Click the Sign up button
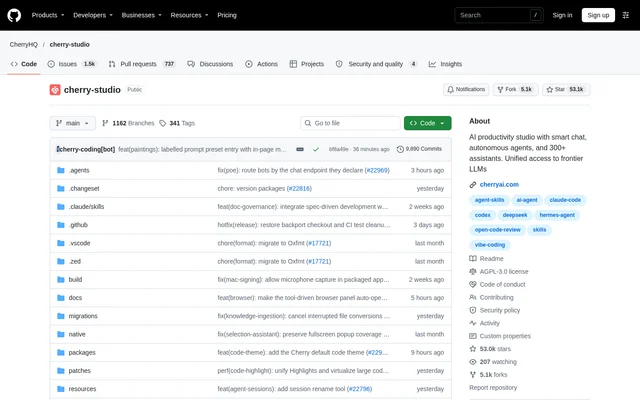 tap(598, 15)
